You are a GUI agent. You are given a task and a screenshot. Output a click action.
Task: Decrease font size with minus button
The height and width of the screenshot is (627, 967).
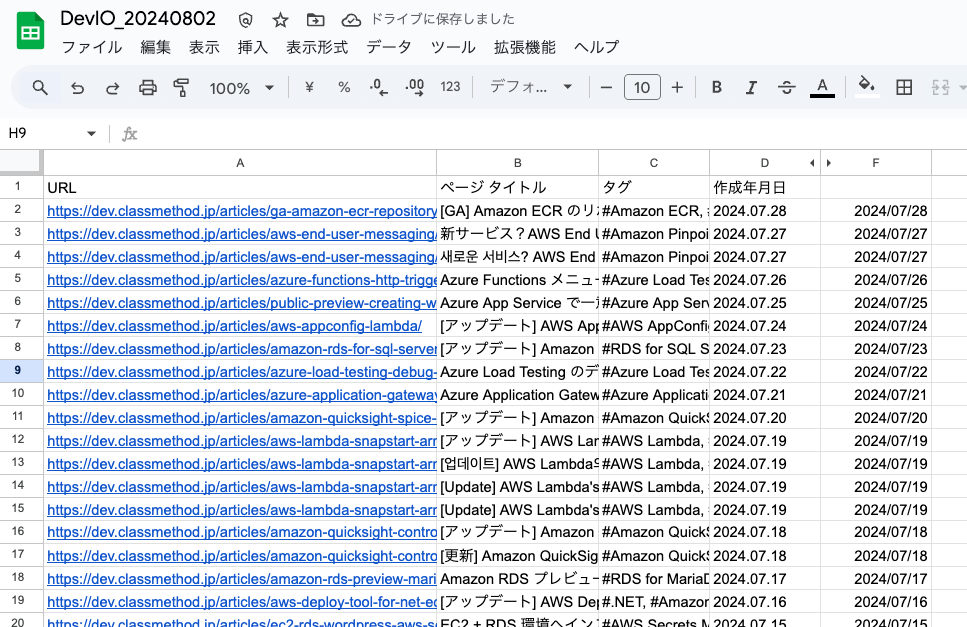[606, 88]
